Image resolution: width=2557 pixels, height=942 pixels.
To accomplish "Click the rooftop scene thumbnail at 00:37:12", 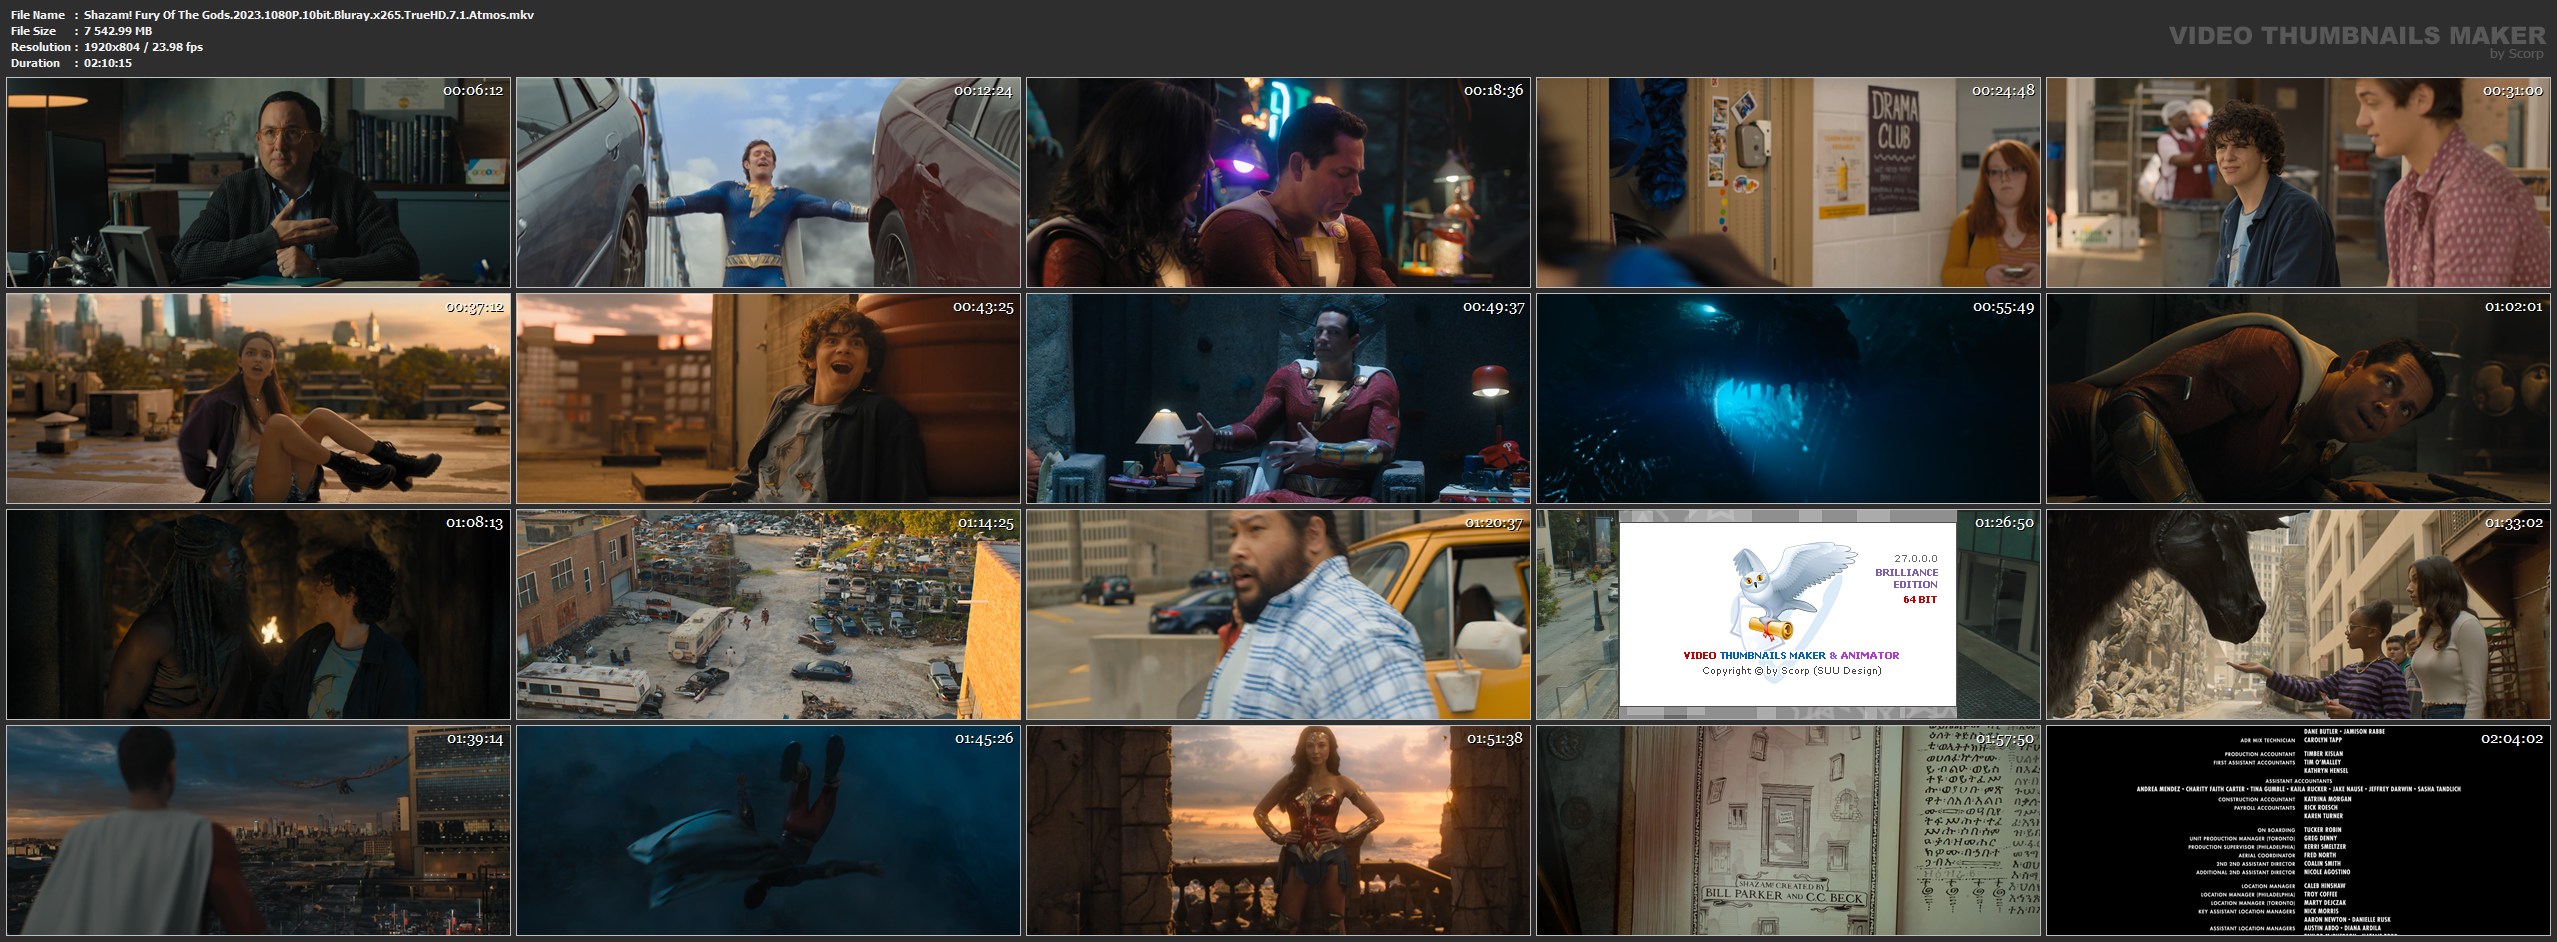I will [258, 399].
